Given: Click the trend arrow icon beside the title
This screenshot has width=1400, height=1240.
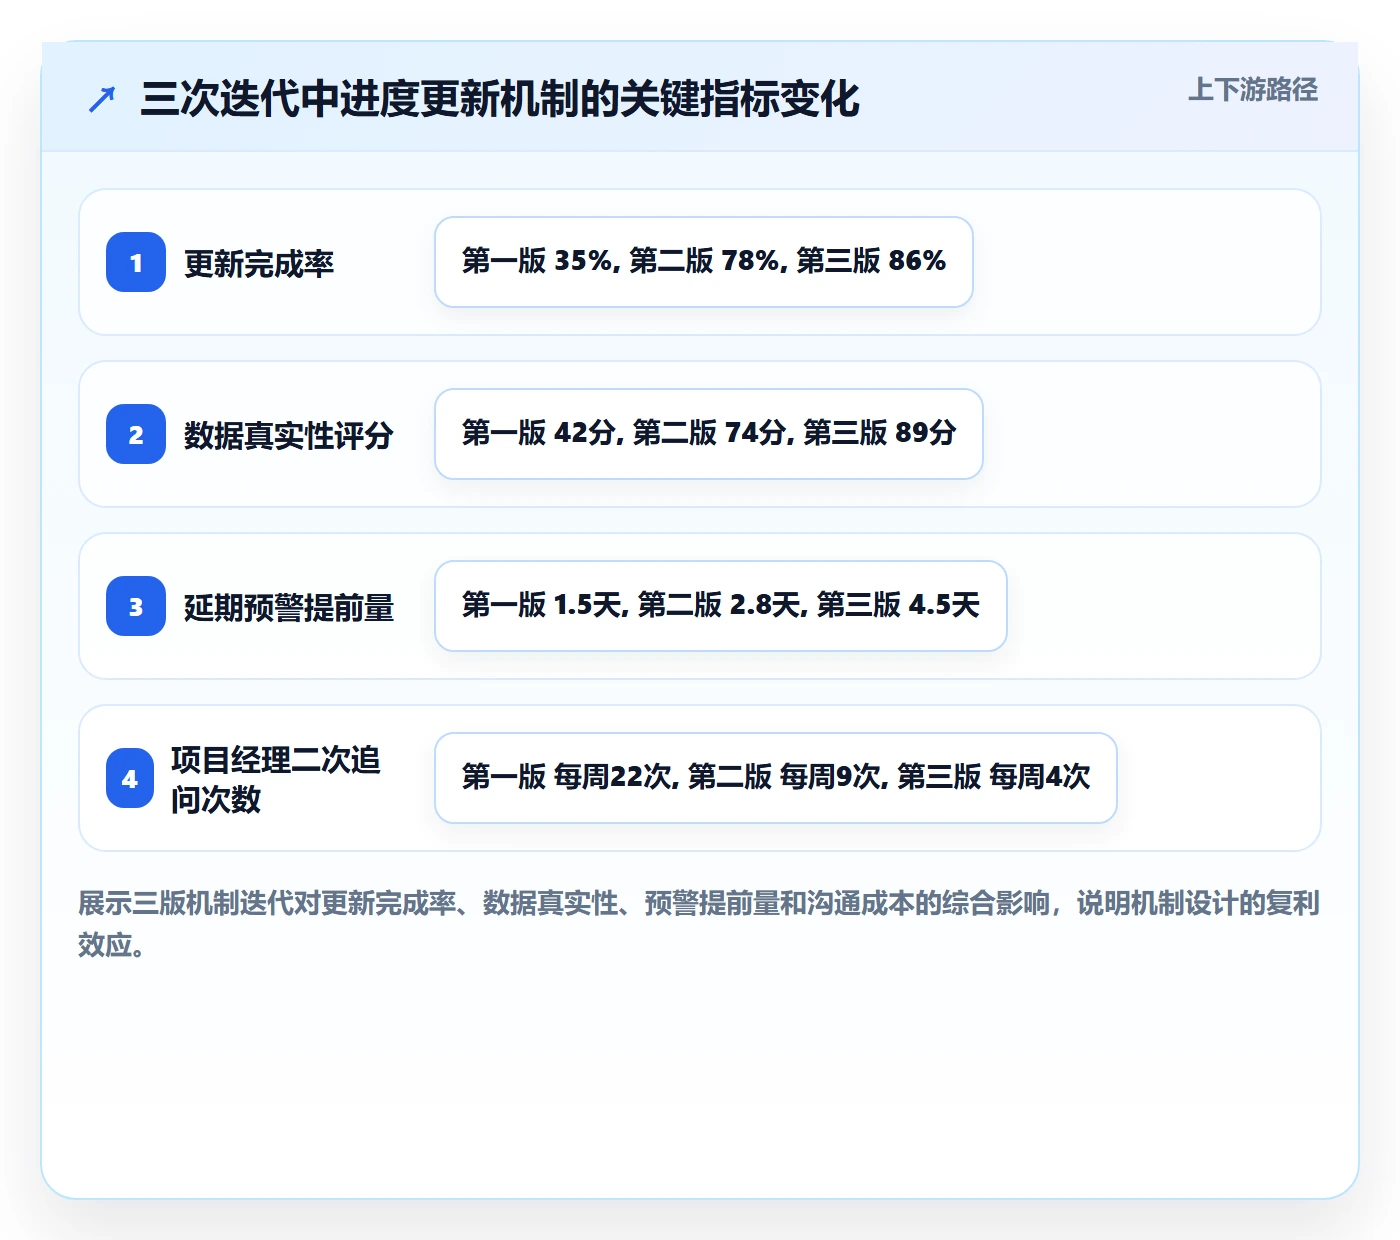Looking at the screenshot, I should (102, 99).
